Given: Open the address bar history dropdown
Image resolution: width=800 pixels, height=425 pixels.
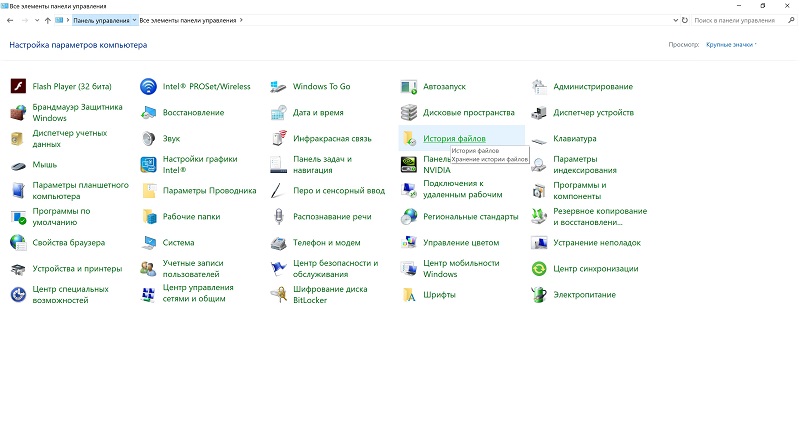Looking at the screenshot, I should point(676,20).
